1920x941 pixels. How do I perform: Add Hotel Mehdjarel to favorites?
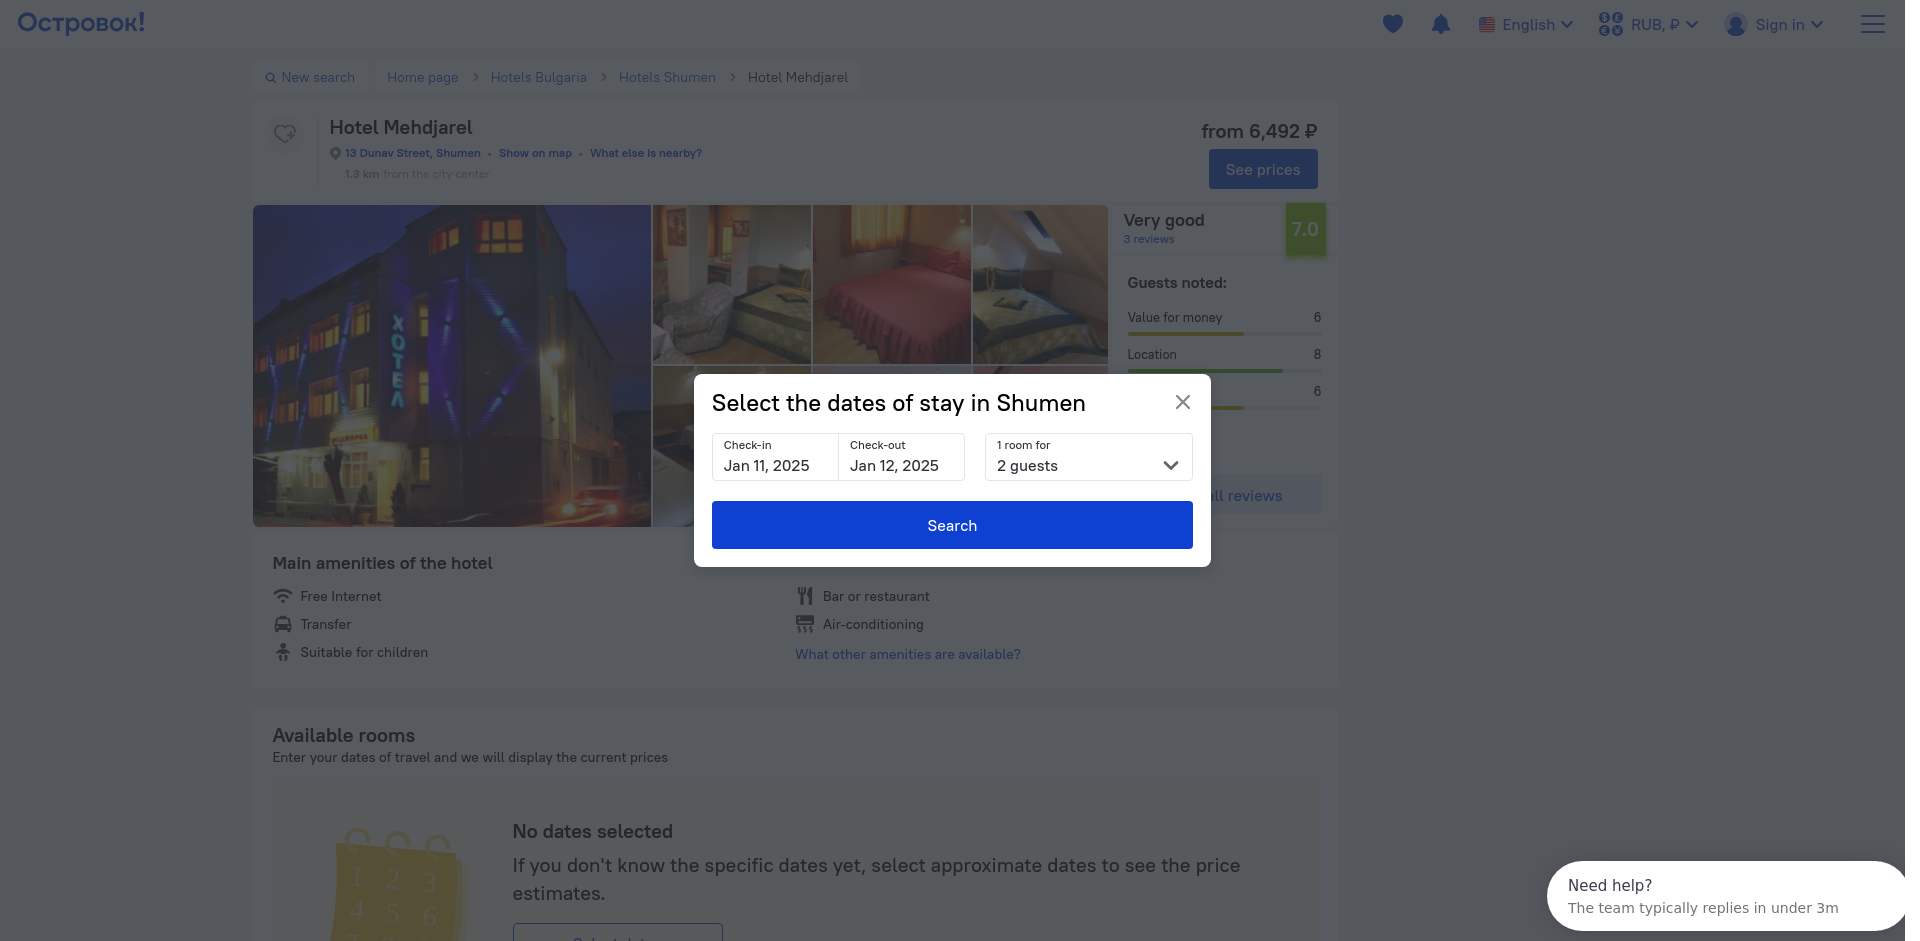[285, 134]
